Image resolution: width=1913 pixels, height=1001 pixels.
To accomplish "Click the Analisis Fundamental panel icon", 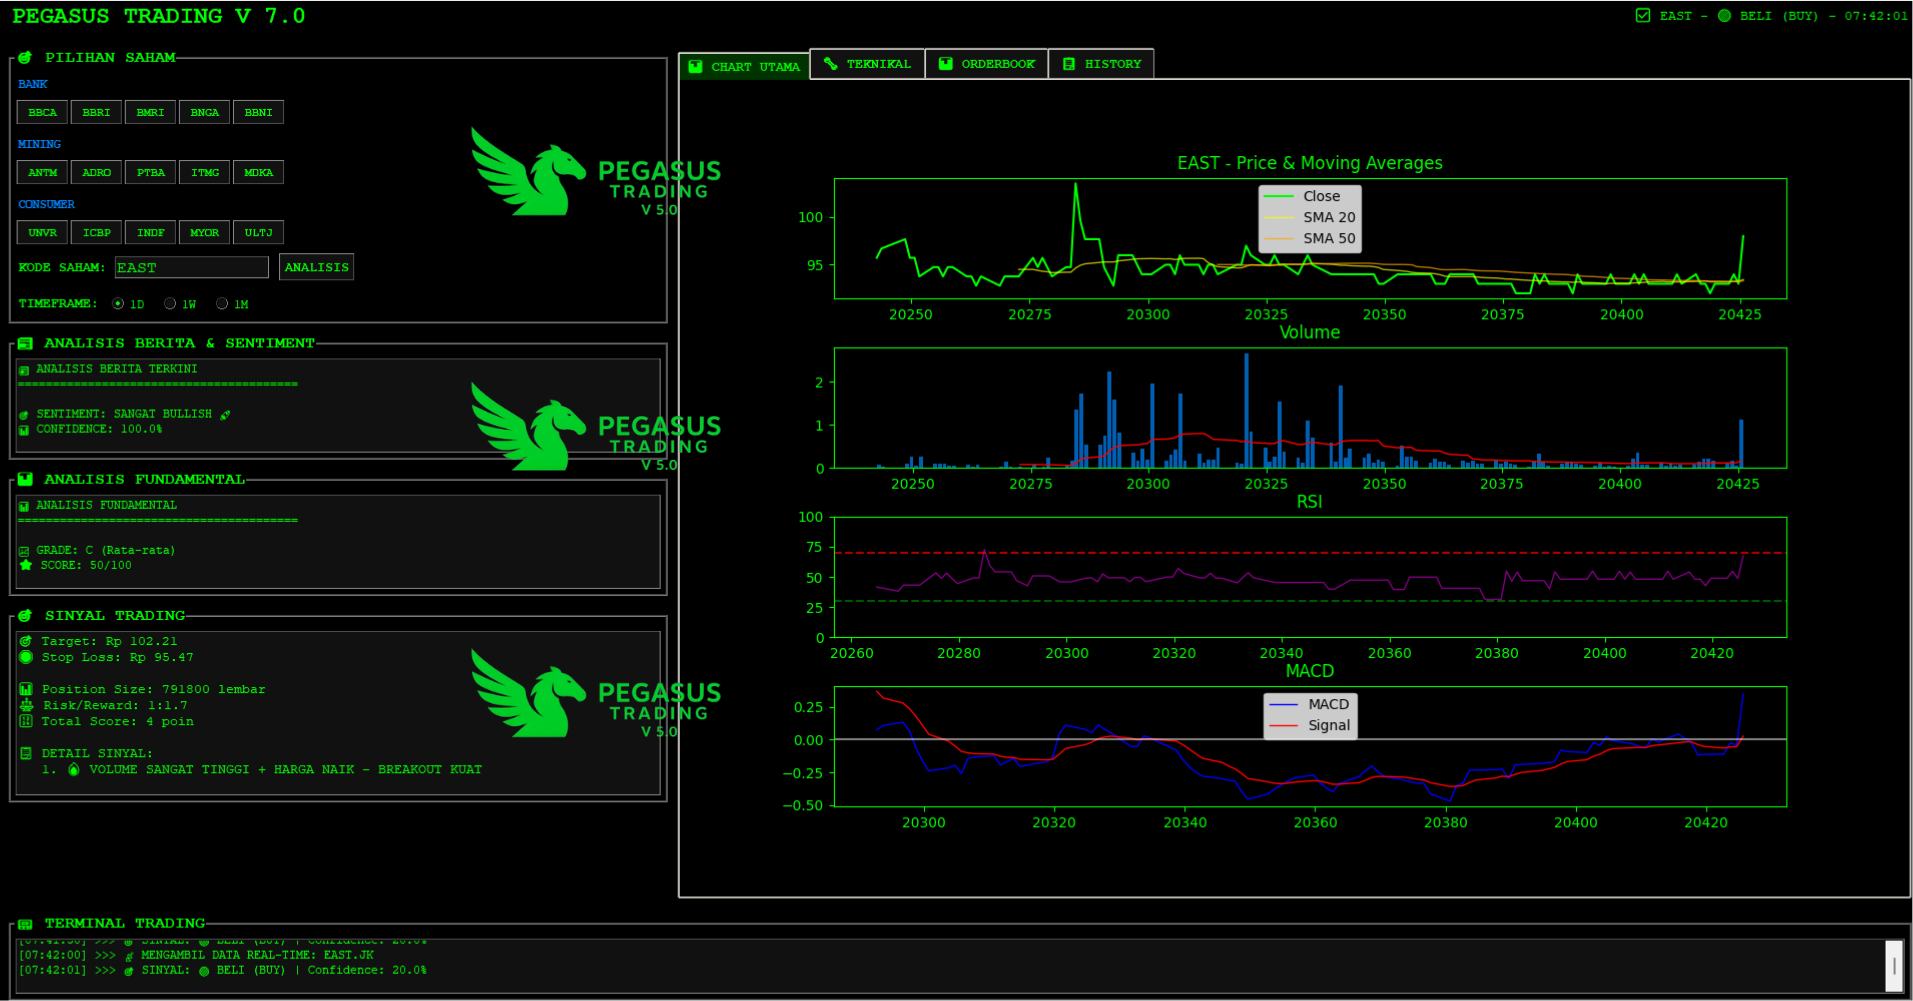I will [25, 479].
